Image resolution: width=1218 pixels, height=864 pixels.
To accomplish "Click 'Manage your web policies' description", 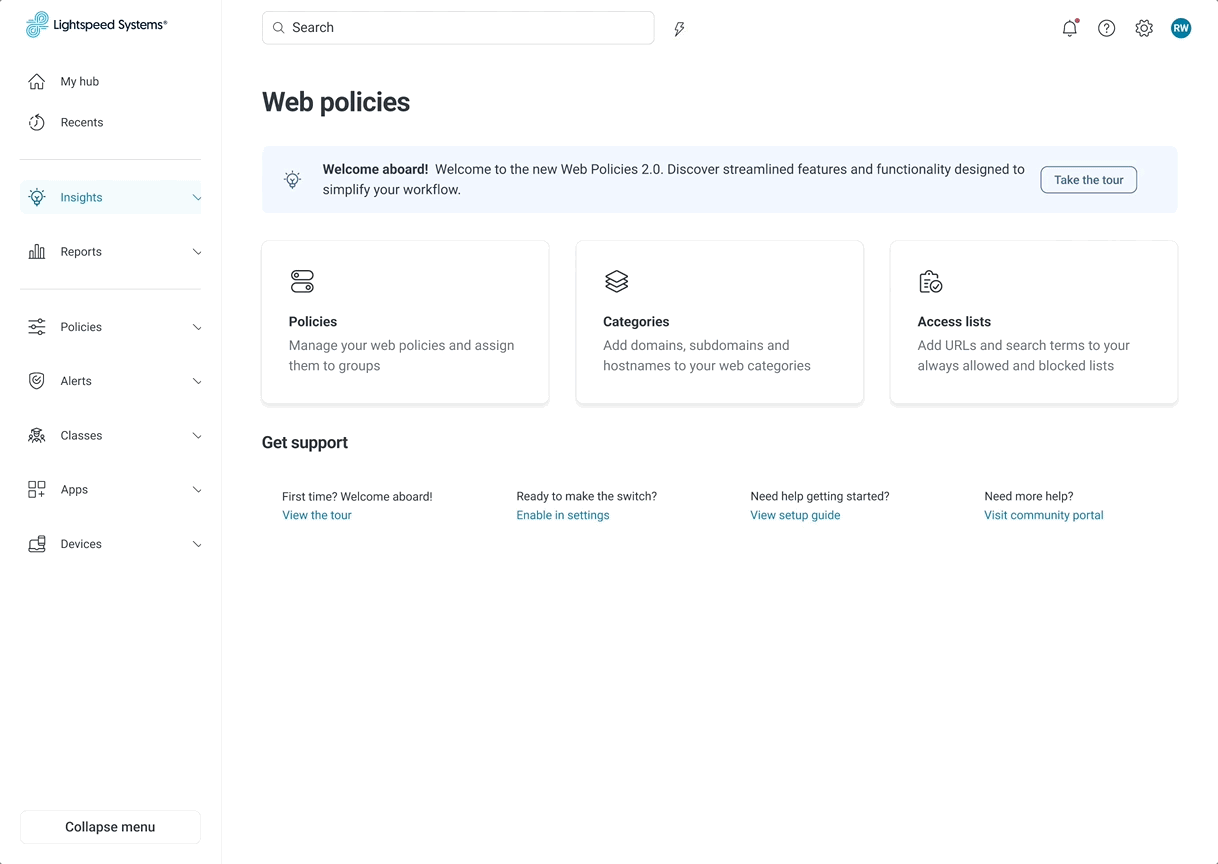I will click(x=402, y=356).
